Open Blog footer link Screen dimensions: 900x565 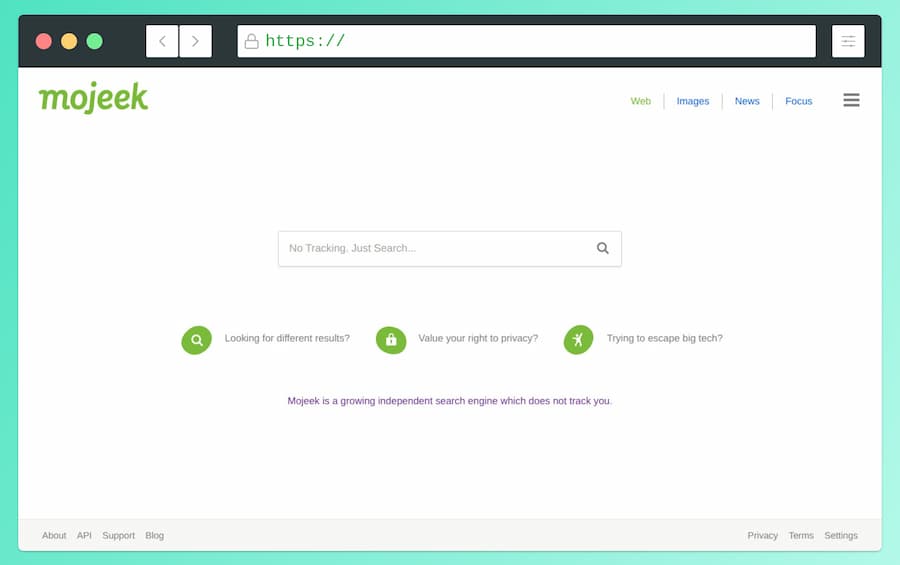tap(154, 535)
